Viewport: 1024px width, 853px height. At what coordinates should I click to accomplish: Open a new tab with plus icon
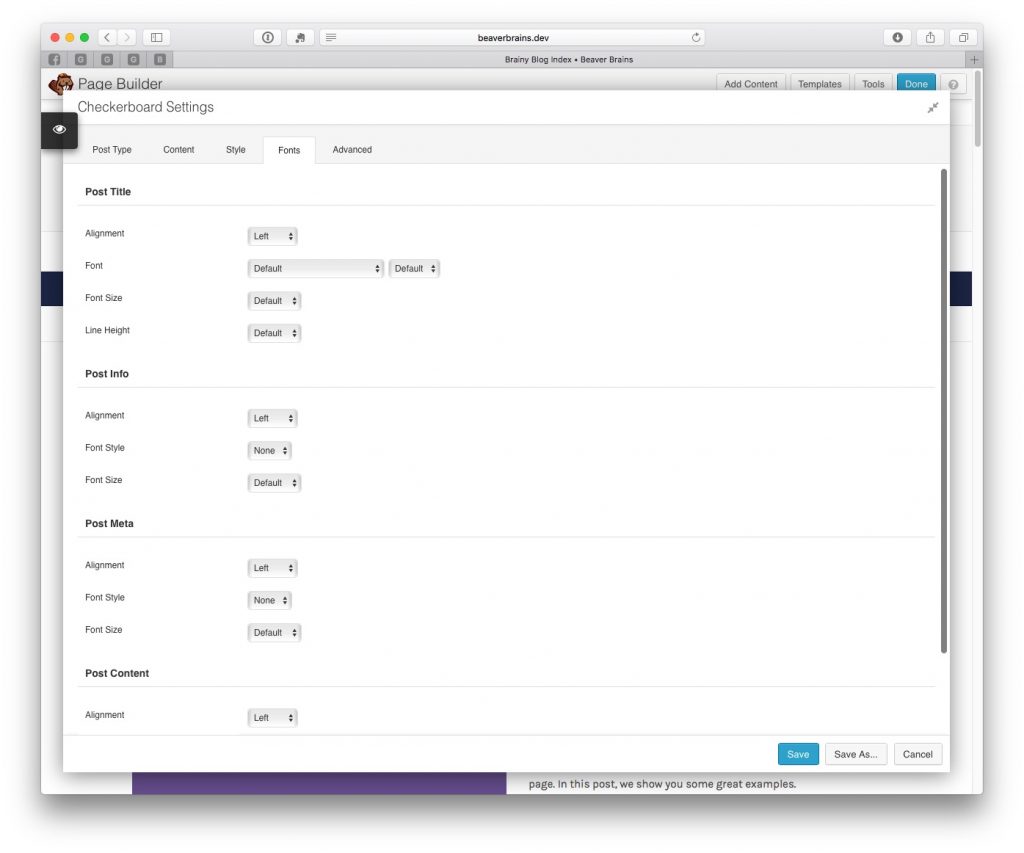[974, 59]
